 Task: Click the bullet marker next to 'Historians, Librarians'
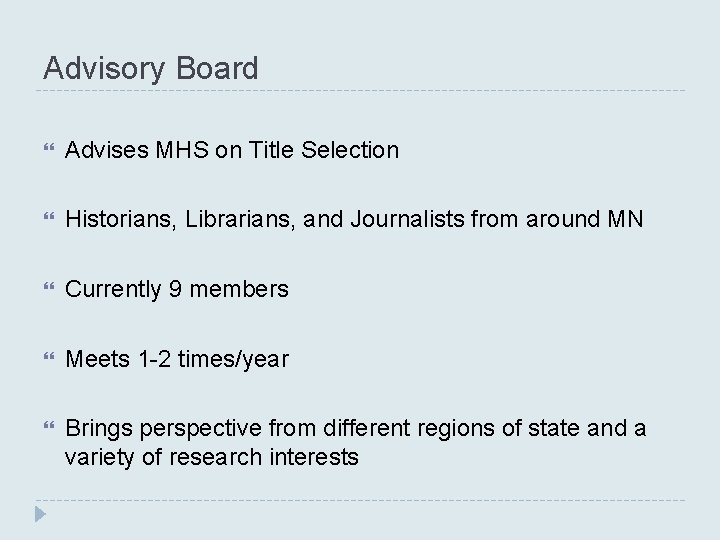43,221
